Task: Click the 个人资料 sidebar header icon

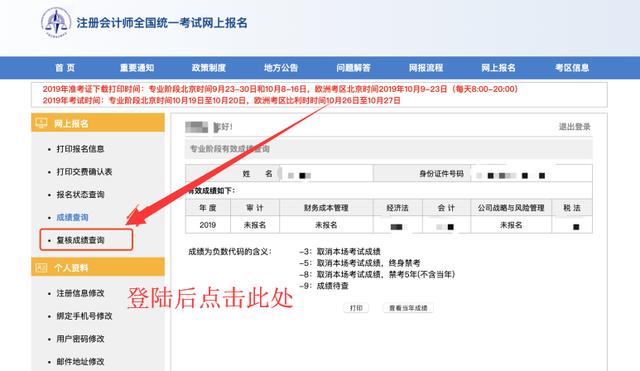Action: pyautogui.click(x=41, y=268)
